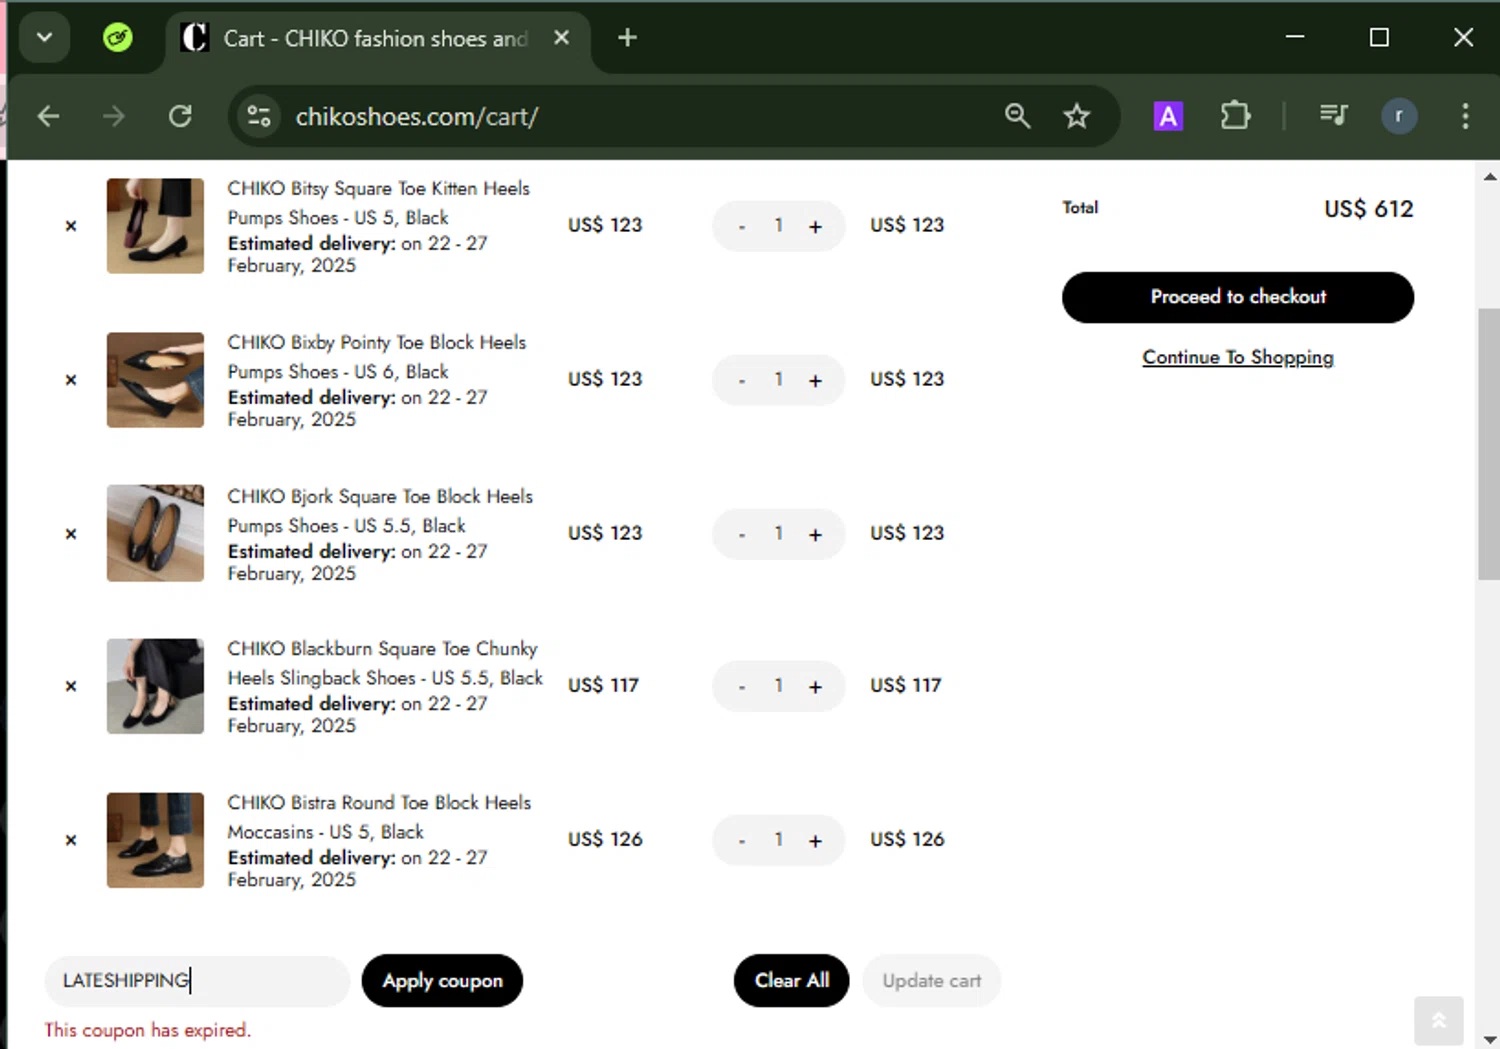Minimize the browser window
Viewport: 1500px width, 1049px height.
point(1295,37)
